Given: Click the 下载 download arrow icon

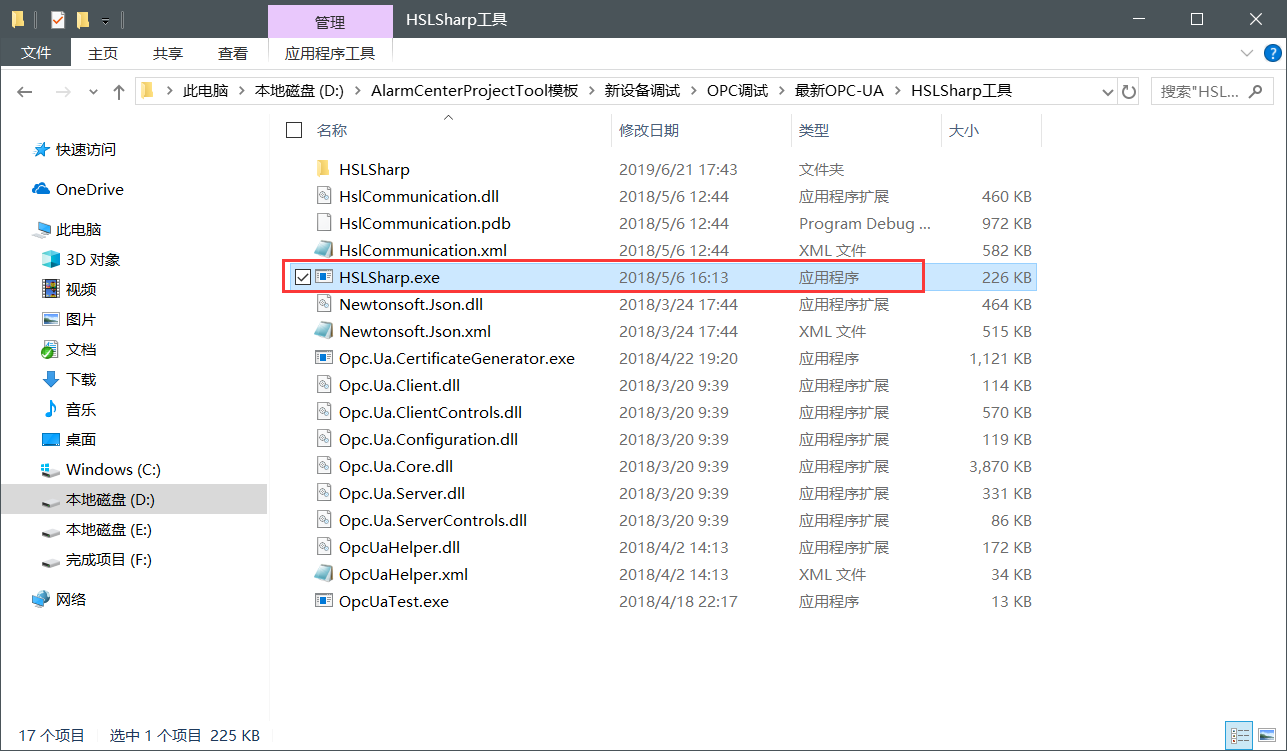Looking at the screenshot, I should (51, 379).
